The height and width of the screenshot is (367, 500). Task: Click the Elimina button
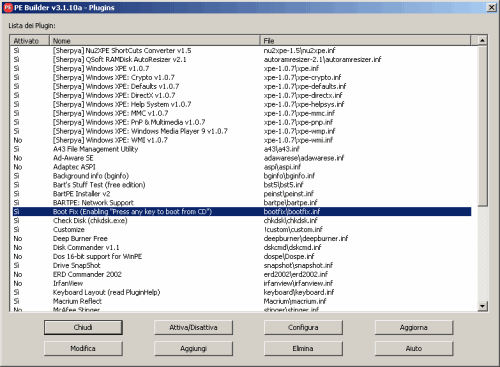pyautogui.click(x=303, y=348)
